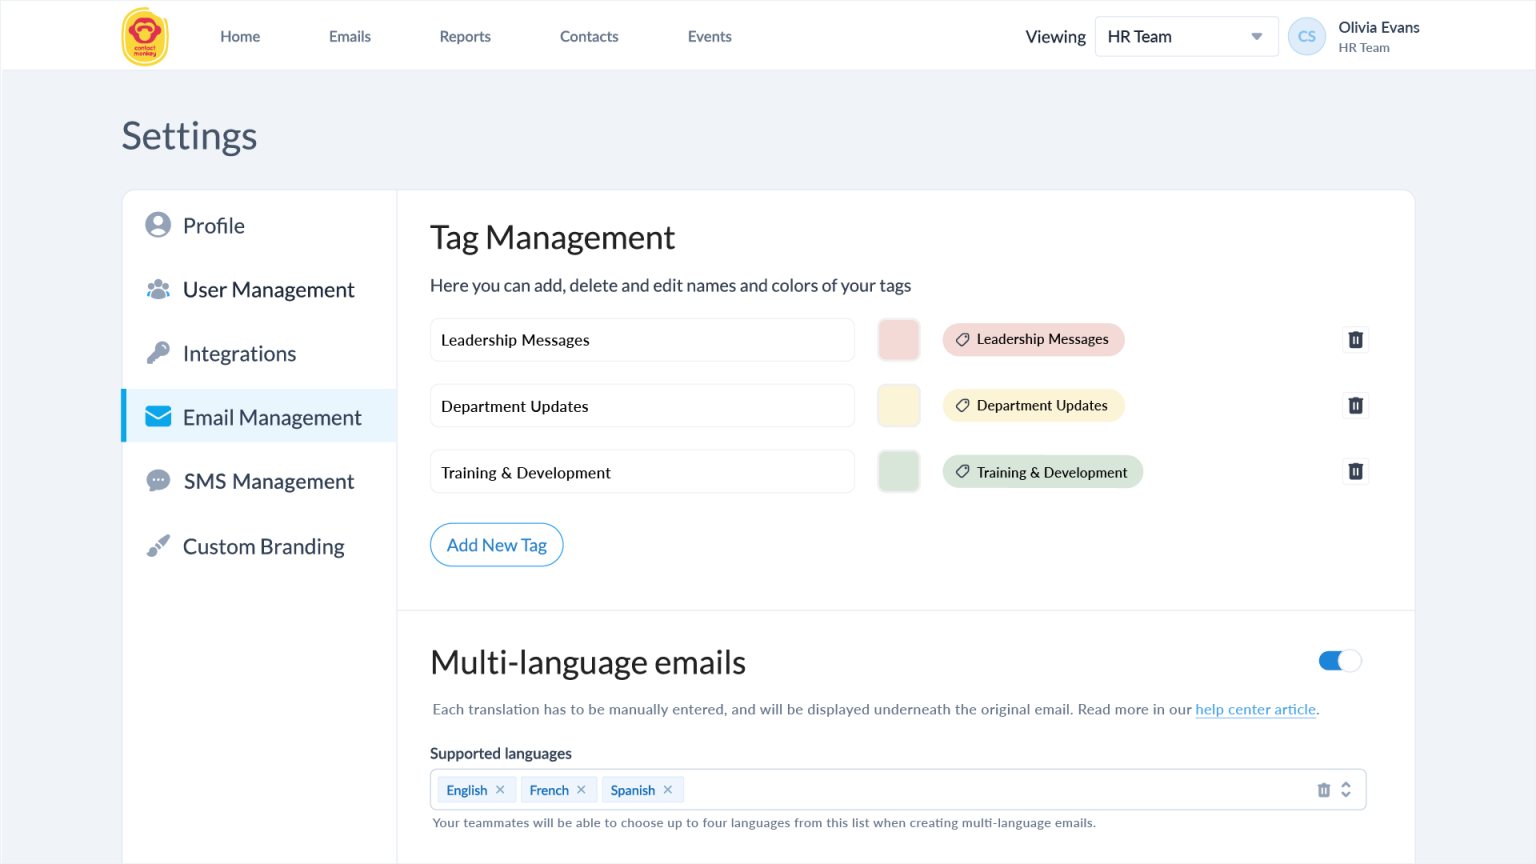Click inside the Leadership Messages name field
Screen dimensions: 1536x864
click(641, 339)
